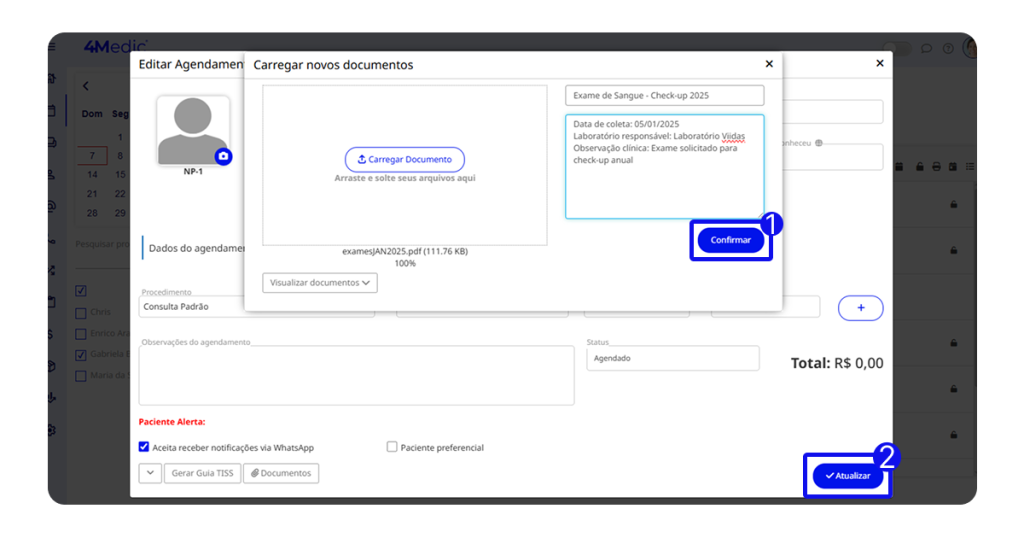1024x538 pixels.
Task: Click the Confirmar button
Action: click(730, 240)
